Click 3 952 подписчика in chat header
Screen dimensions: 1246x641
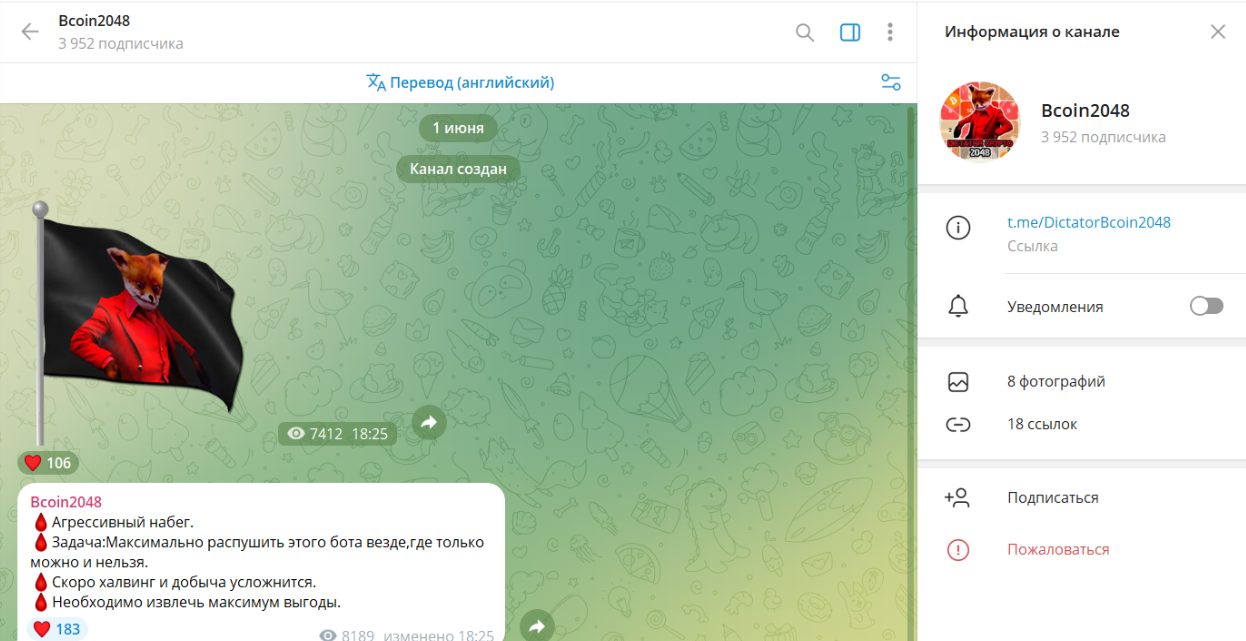tap(121, 44)
